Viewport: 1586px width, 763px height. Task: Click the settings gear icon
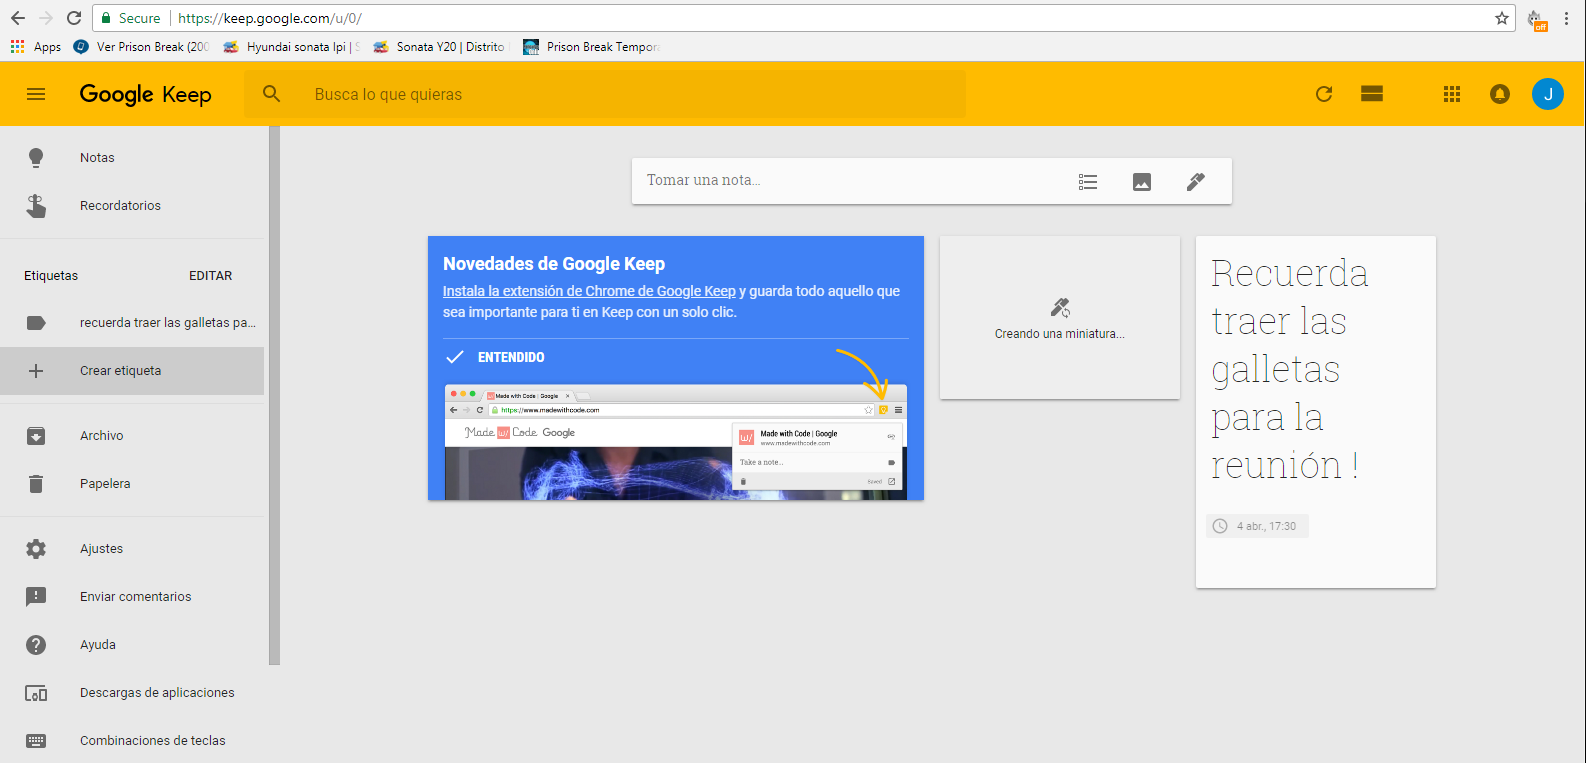tap(36, 548)
